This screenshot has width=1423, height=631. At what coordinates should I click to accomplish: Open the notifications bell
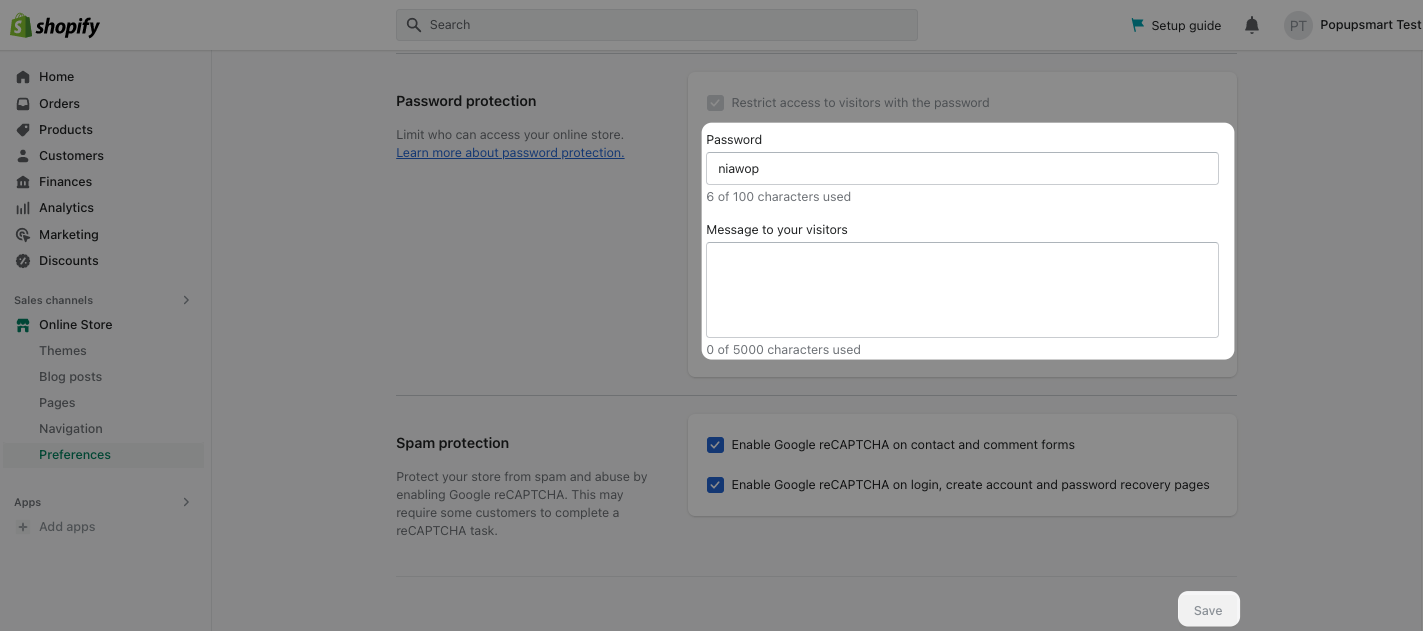tap(1251, 25)
